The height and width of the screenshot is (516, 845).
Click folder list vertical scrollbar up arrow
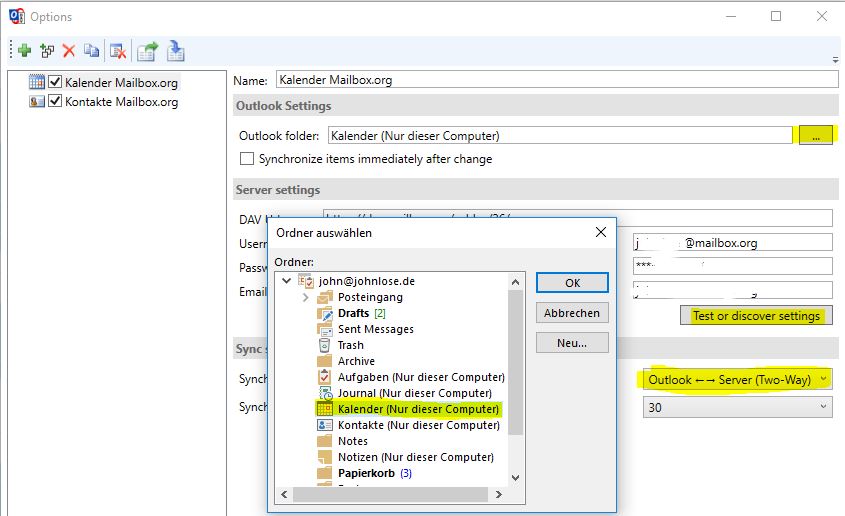tap(515, 282)
